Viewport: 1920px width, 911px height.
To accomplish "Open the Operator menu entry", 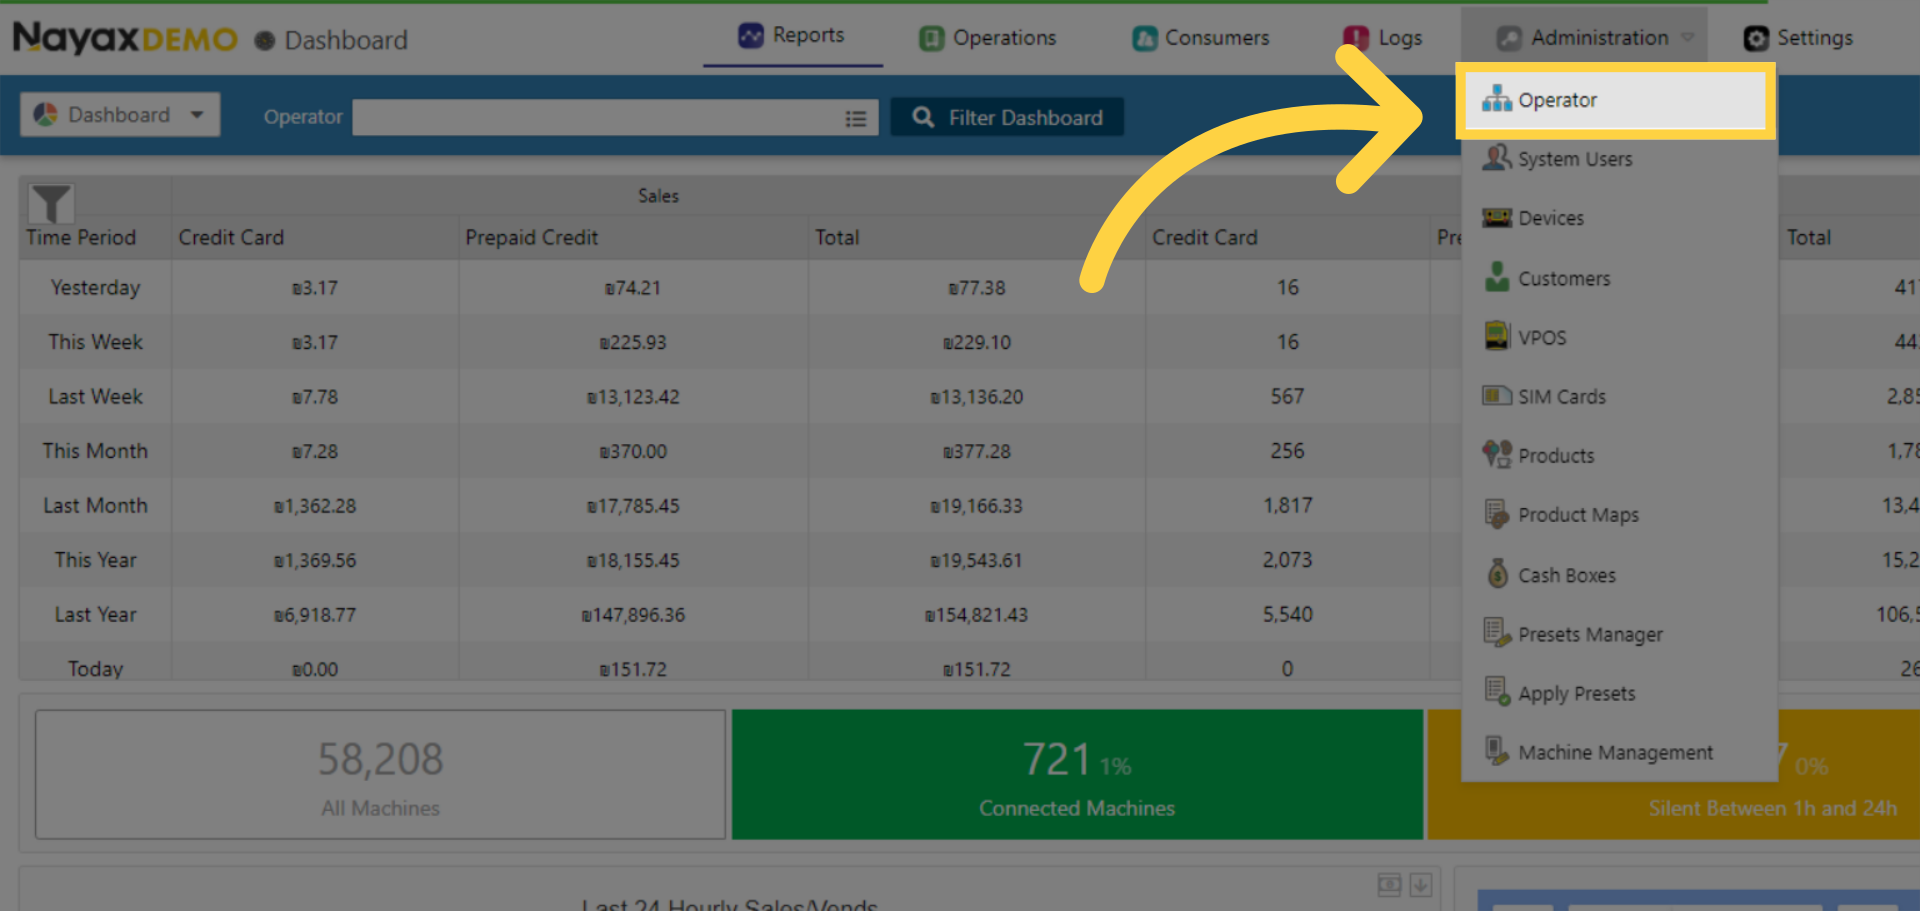I will click(x=1615, y=100).
